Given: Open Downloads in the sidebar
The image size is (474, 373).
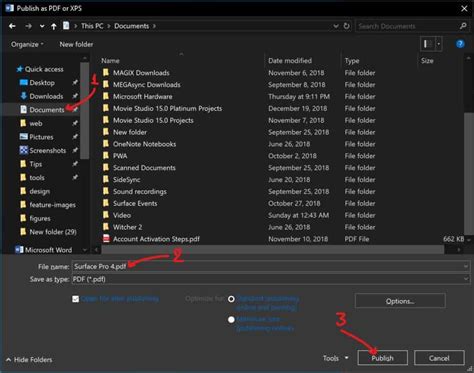Looking at the screenshot, I should coord(42,96).
